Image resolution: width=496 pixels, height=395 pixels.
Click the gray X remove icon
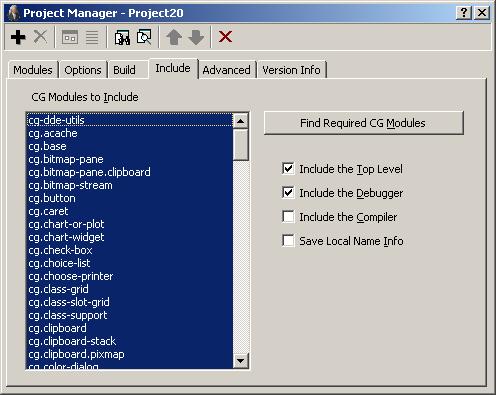coord(40,37)
